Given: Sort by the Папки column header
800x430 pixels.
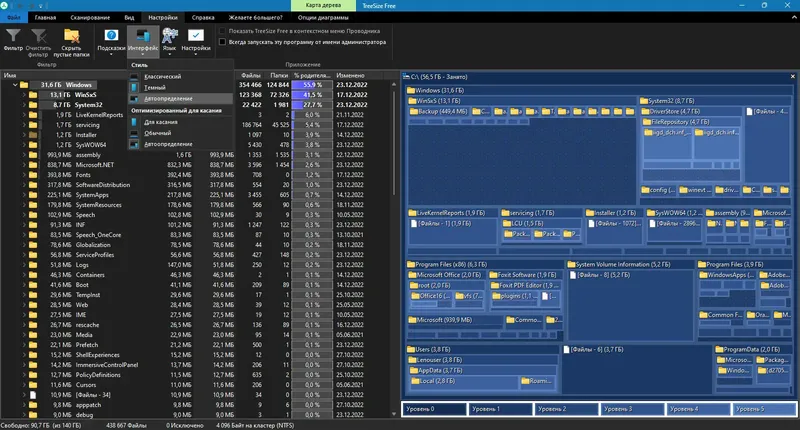Looking at the screenshot, I should (x=279, y=75).
